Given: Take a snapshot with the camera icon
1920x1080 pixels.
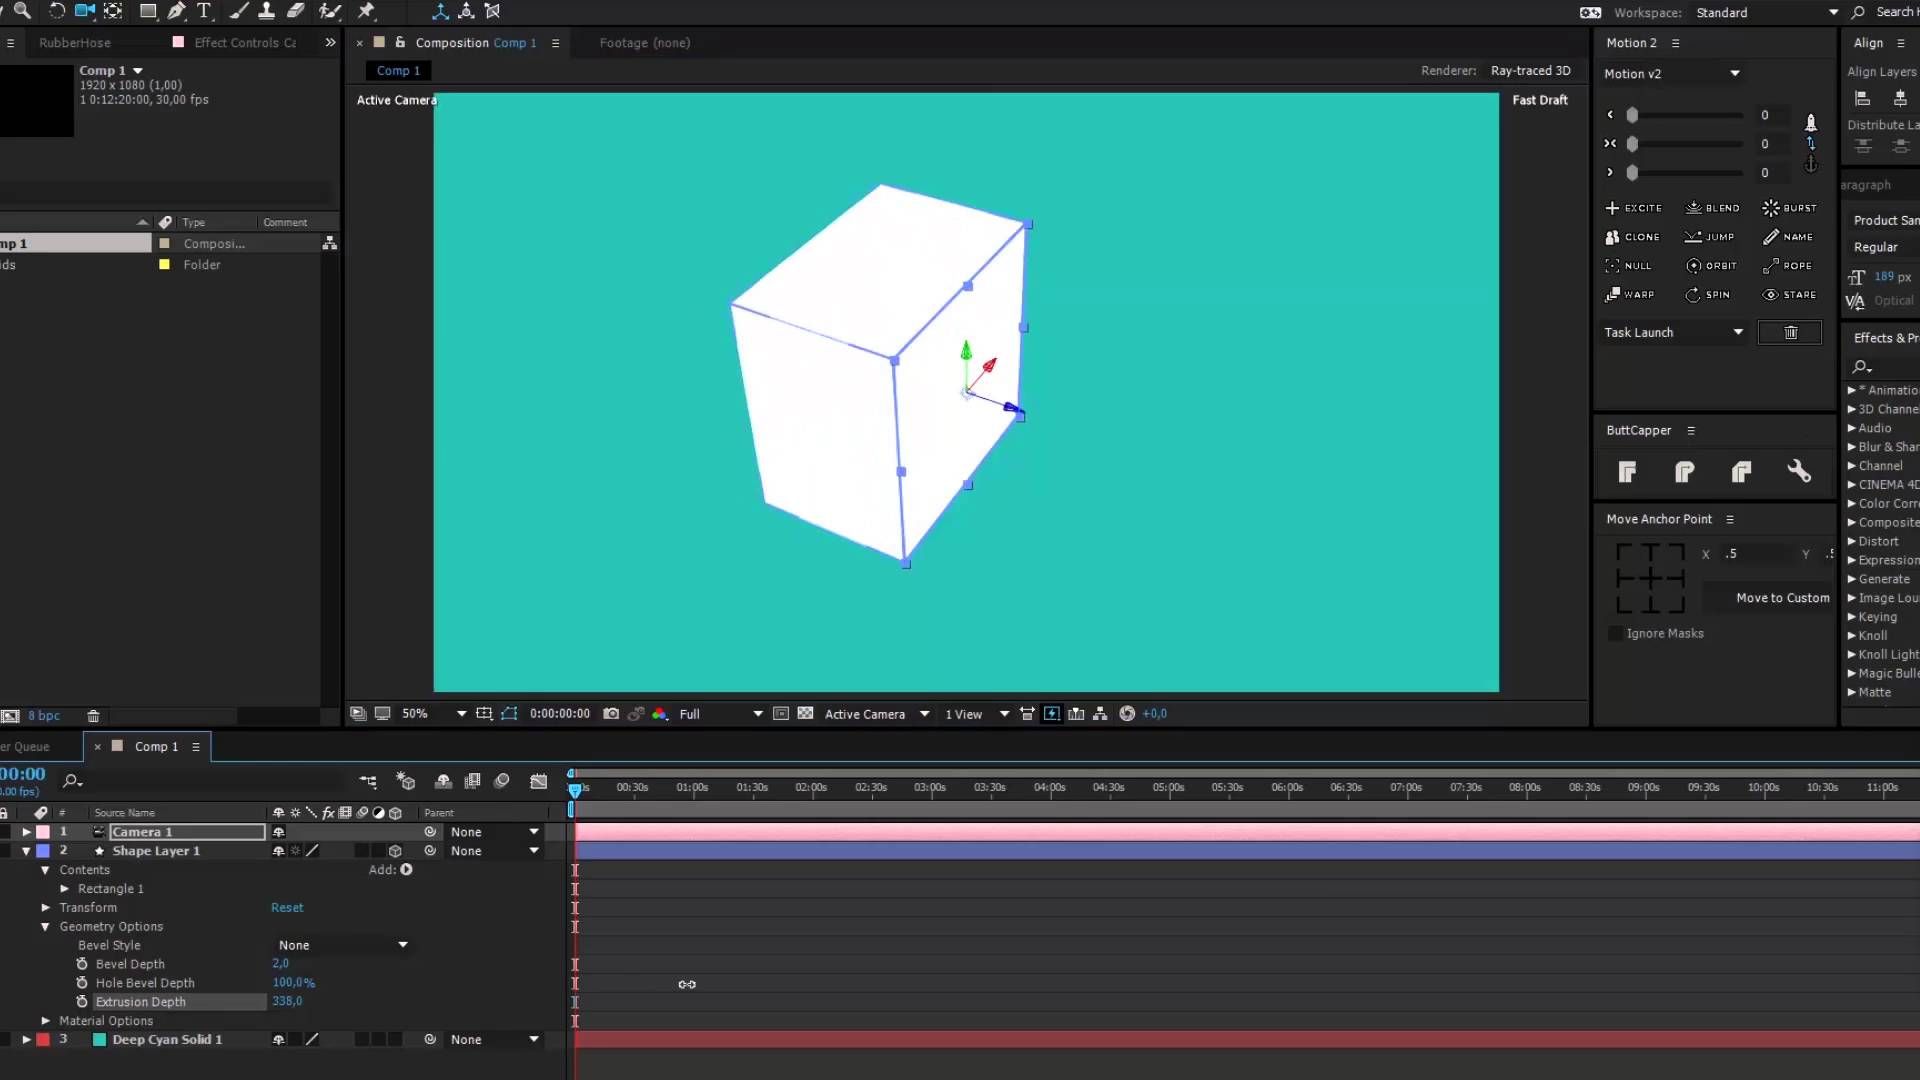Looking at the screenshot, I should point(611,714).
